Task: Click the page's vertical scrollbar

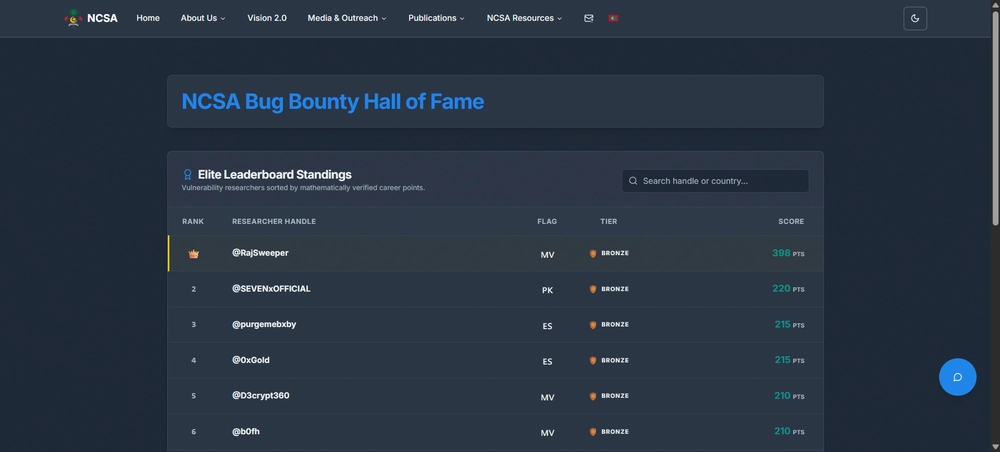Action: pyautogui.click(x=995, y=118)
